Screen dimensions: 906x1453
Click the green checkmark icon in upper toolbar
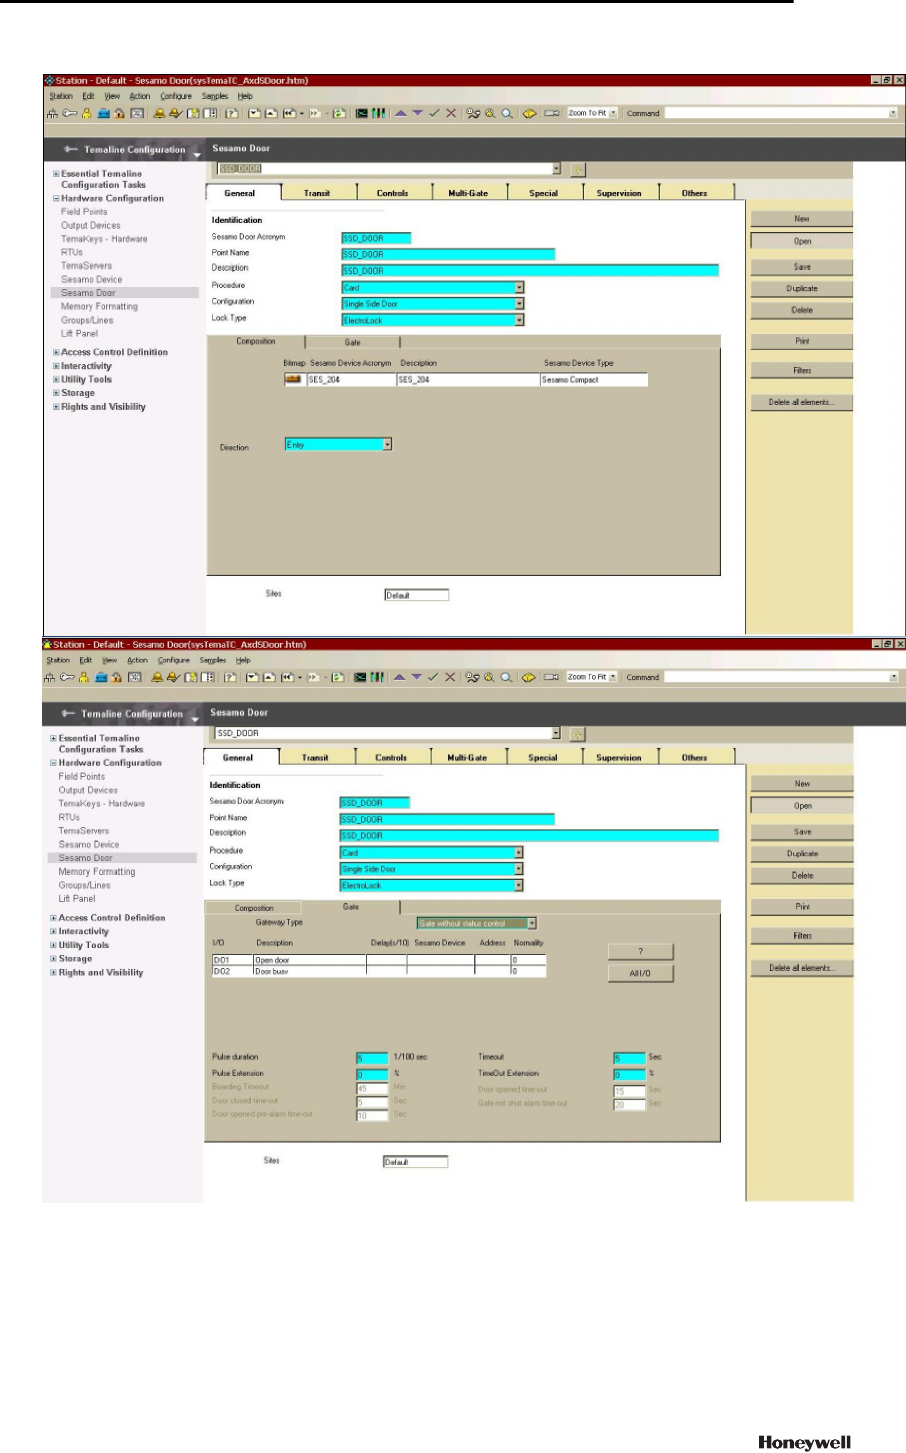(433, 113)
